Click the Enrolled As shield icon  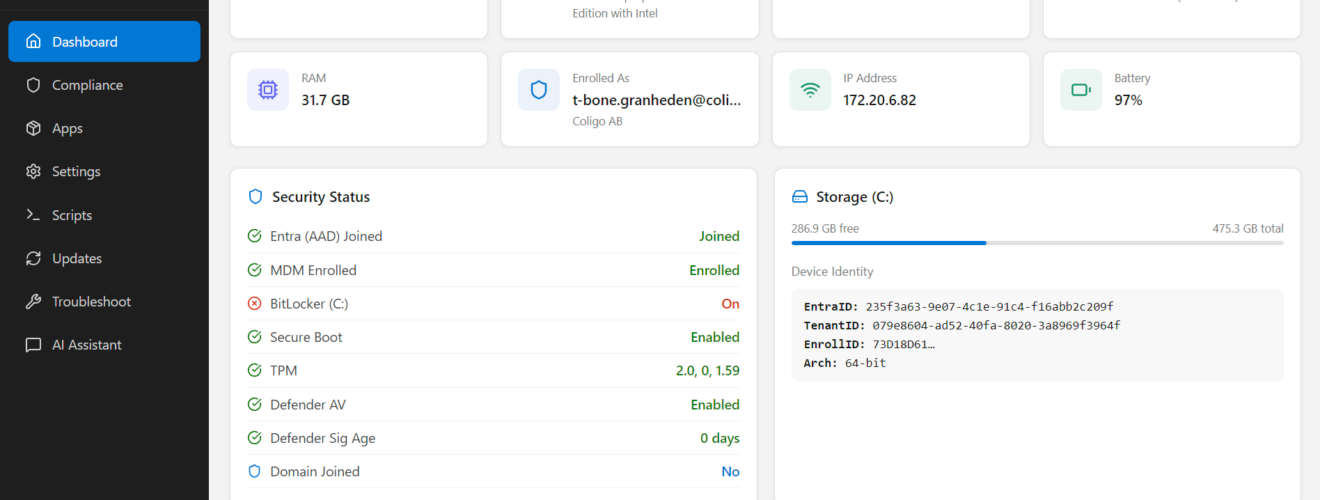[539, 90]
